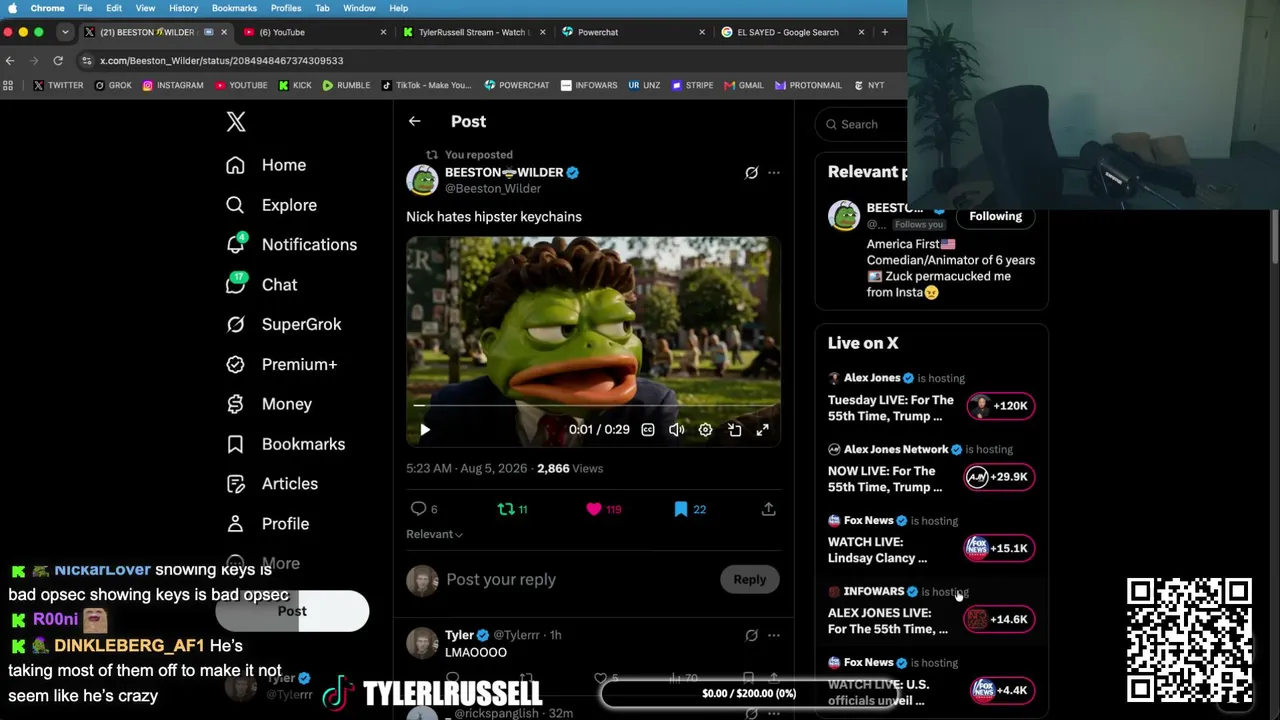Open the TWITTER bookmark
The image size is (1280, 720).
tap(59, 86)
